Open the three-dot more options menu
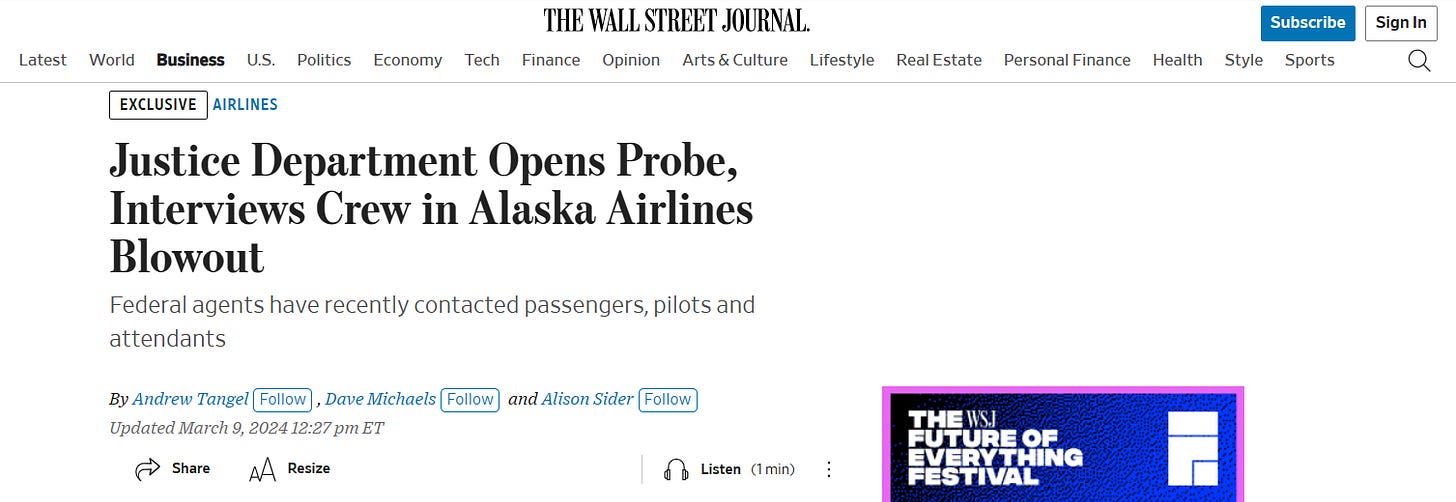 click(828, 469)
